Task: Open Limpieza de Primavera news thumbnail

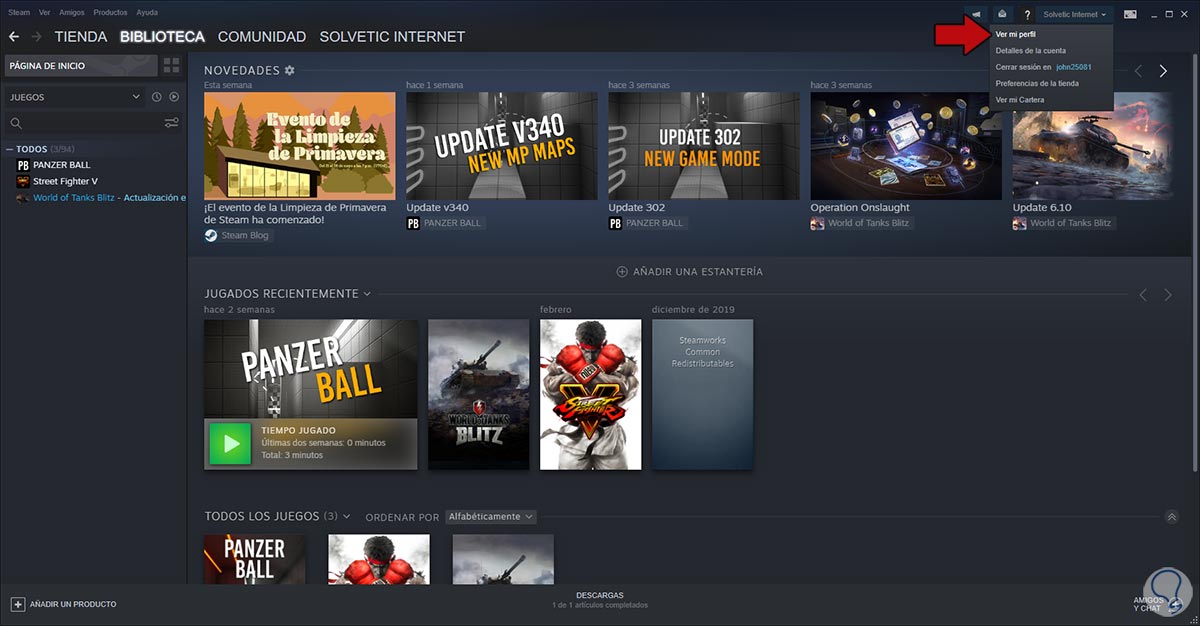Action: click(299, 146)
